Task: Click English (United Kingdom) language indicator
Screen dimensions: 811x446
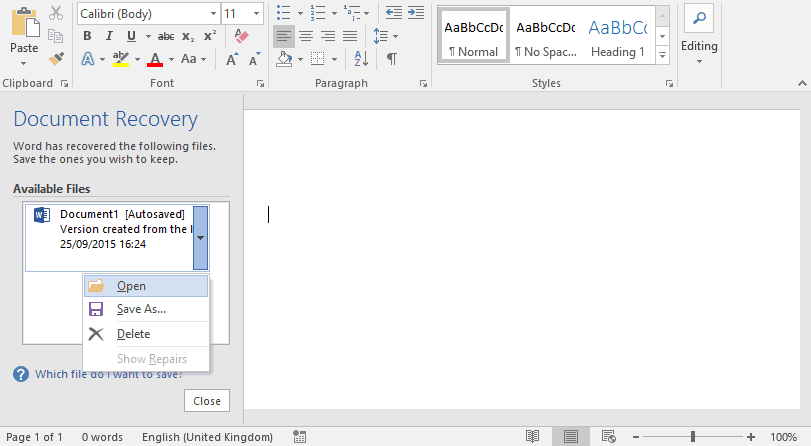Action: (x=207, y=437)
